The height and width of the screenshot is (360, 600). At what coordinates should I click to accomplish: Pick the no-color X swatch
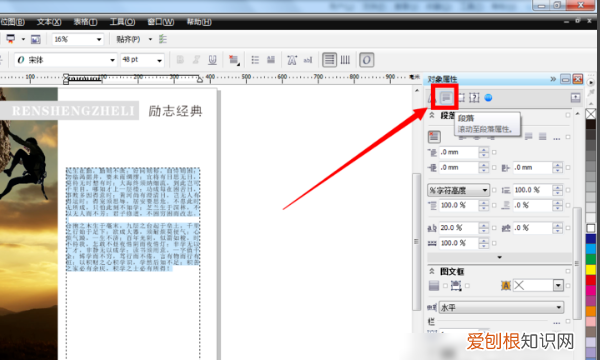click(591, 114)
